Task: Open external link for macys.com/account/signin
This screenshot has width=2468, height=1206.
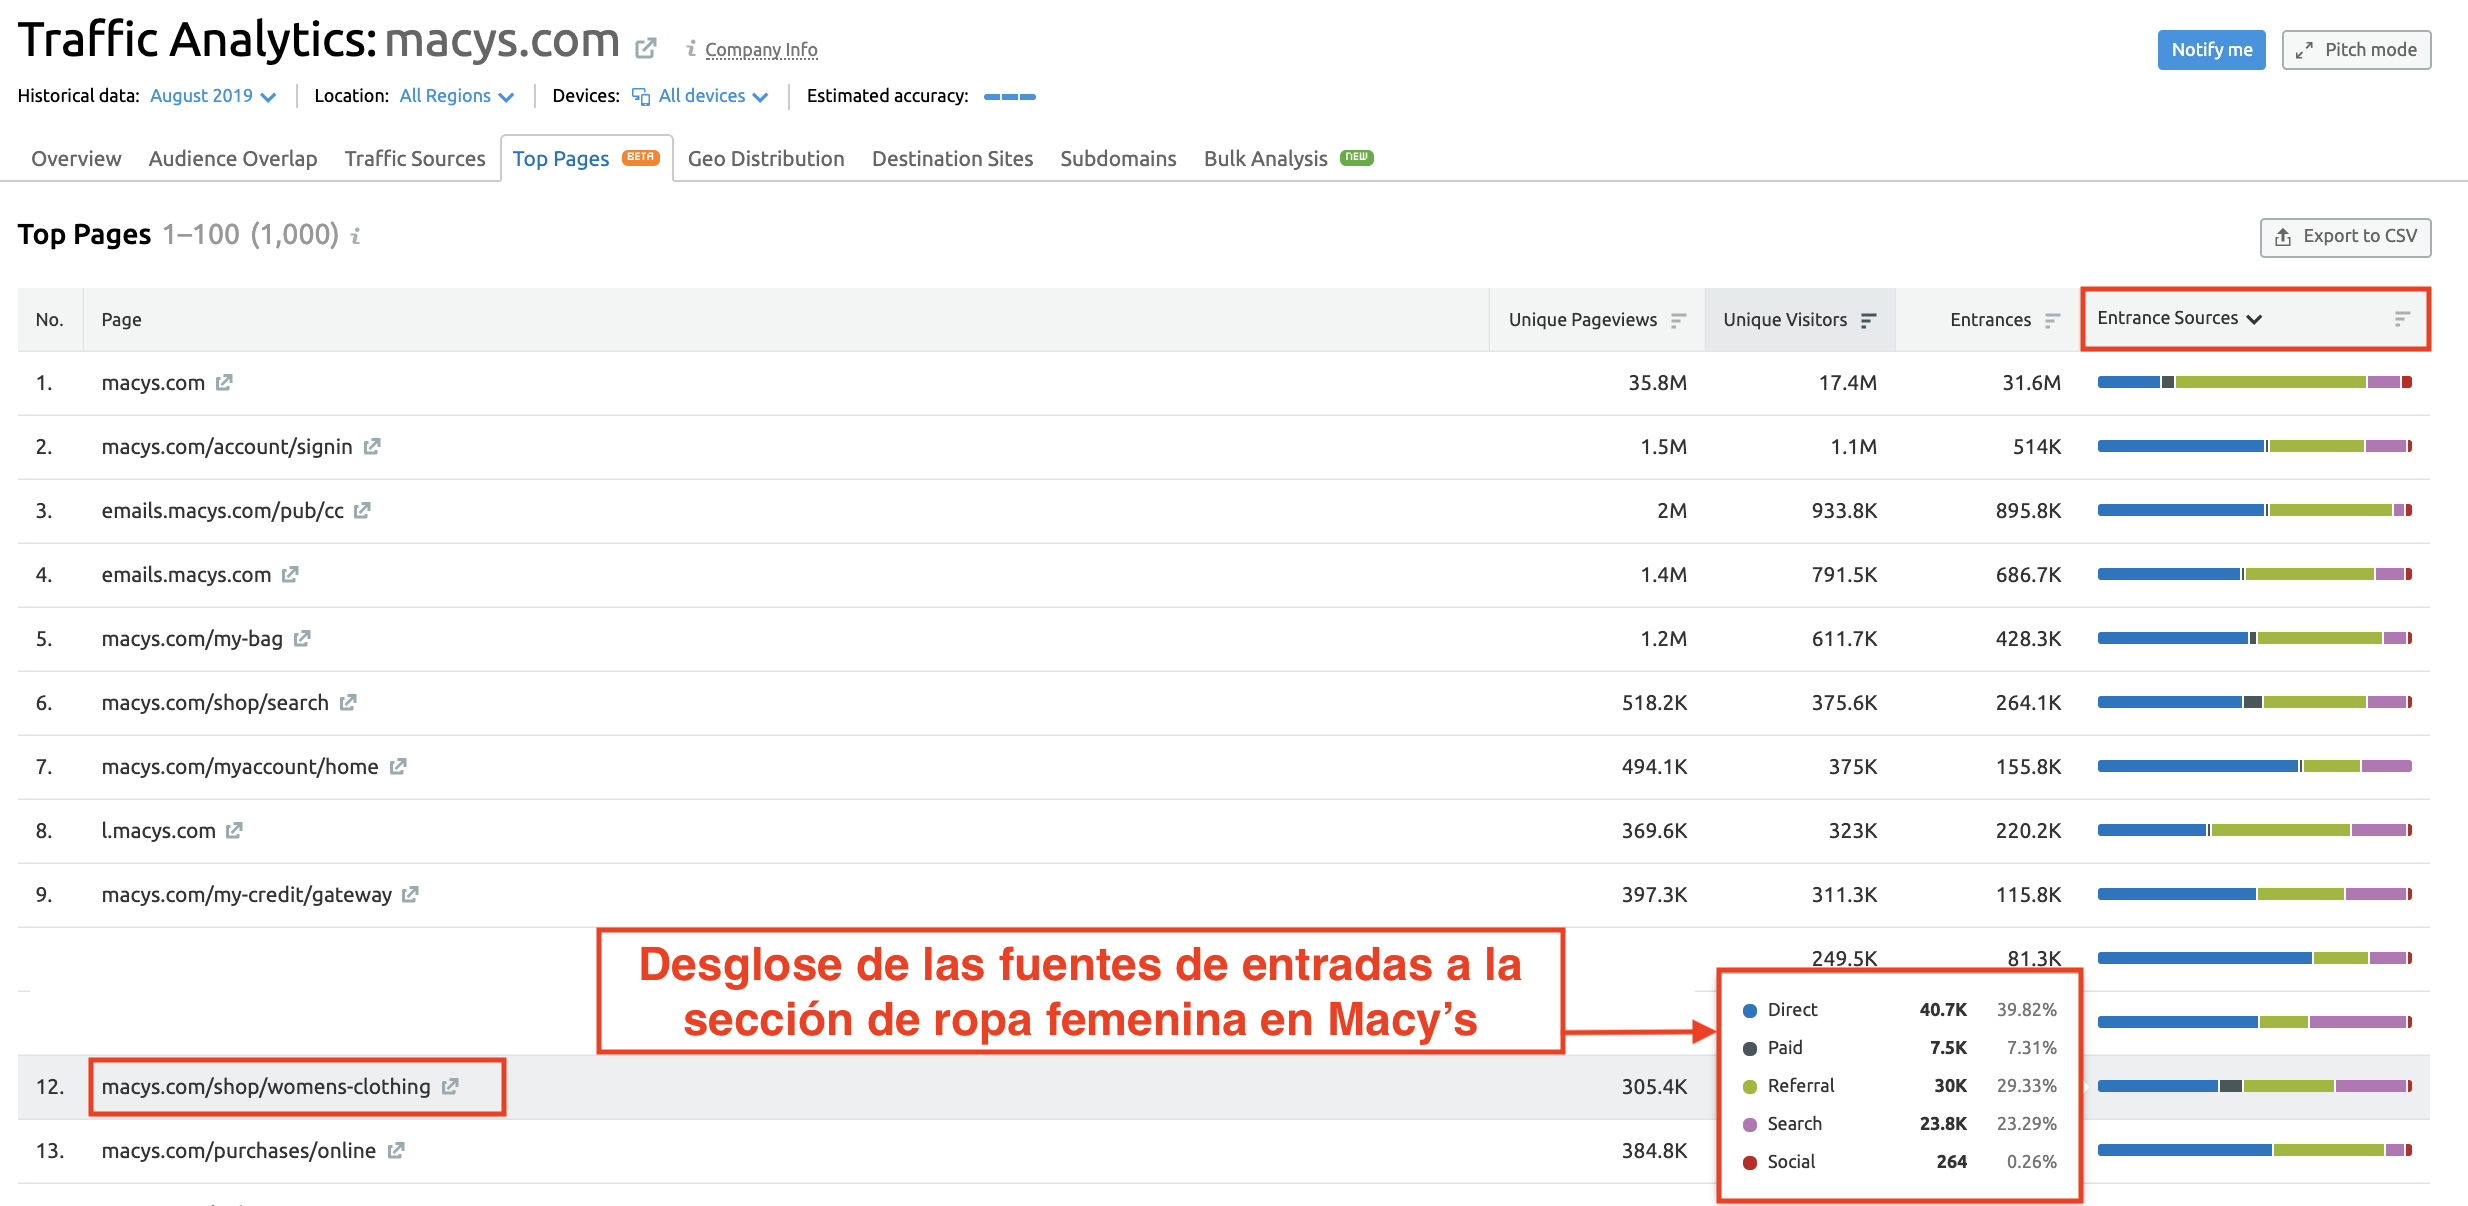Action: (372, 446)
